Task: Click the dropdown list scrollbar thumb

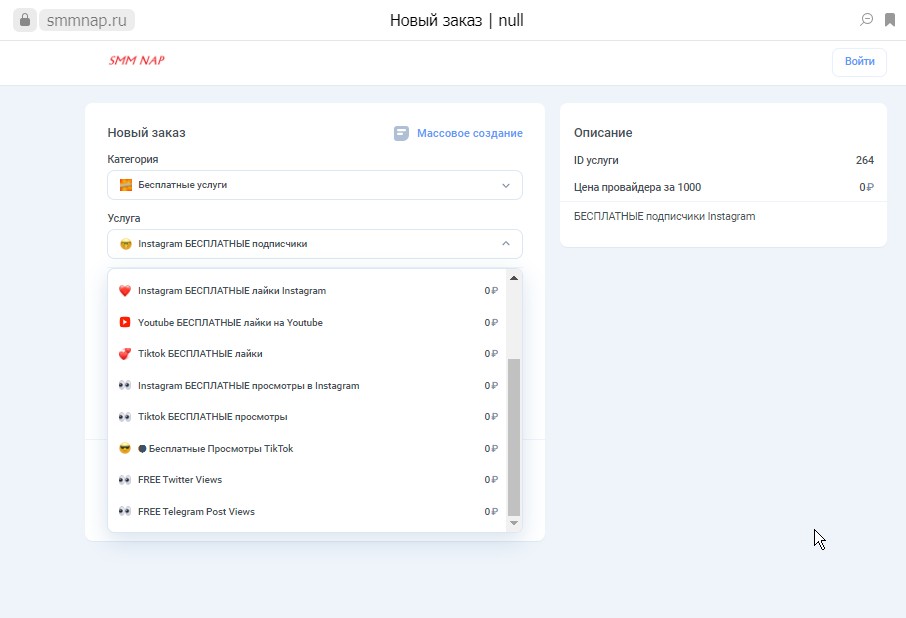Action: point(514,437)
